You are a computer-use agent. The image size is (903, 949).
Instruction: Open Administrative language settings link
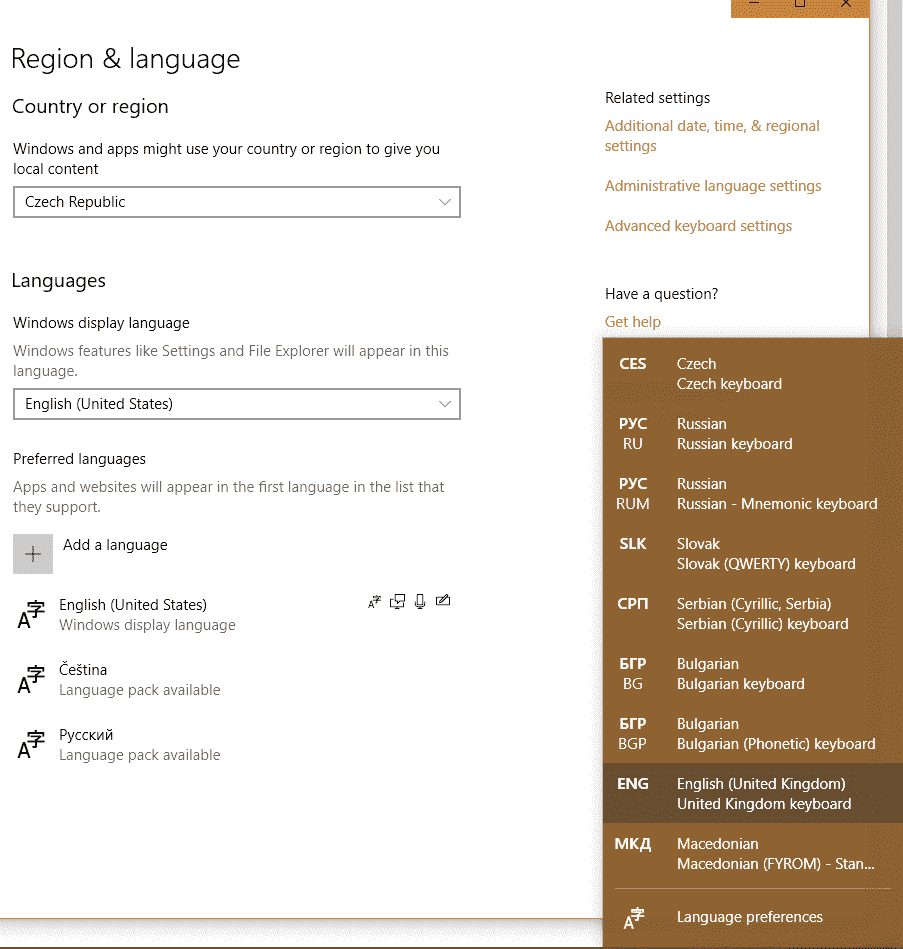coord(713,186)
